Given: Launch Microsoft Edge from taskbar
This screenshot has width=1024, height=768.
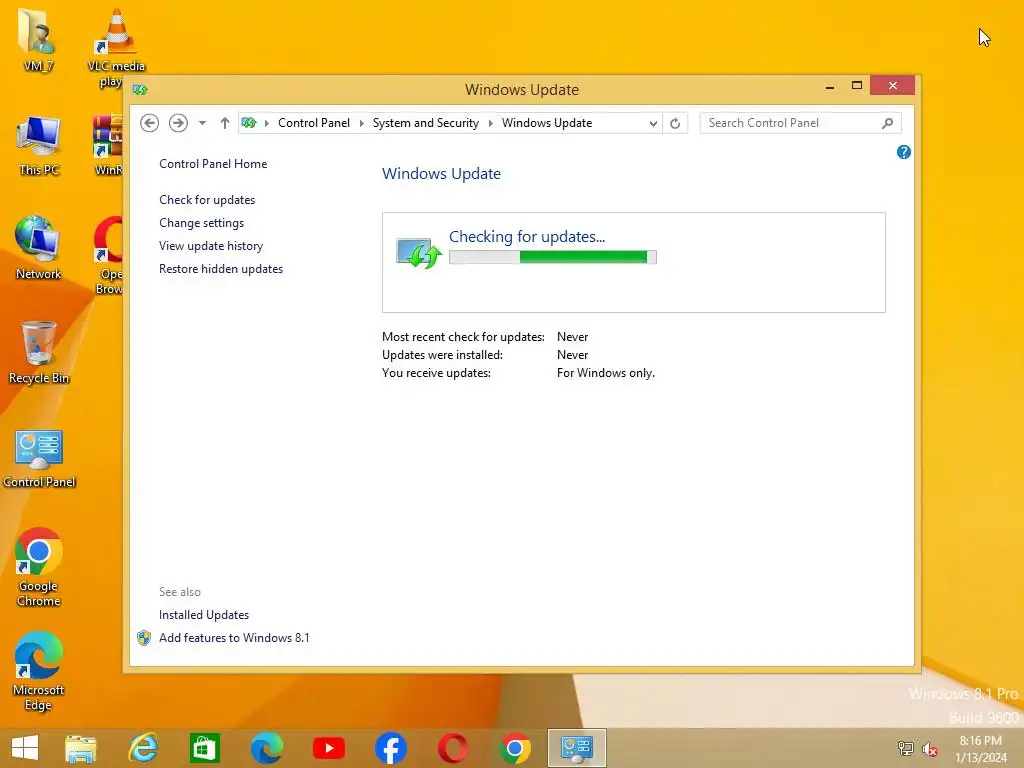Looking at the screenshot, I should click(267, 748).
